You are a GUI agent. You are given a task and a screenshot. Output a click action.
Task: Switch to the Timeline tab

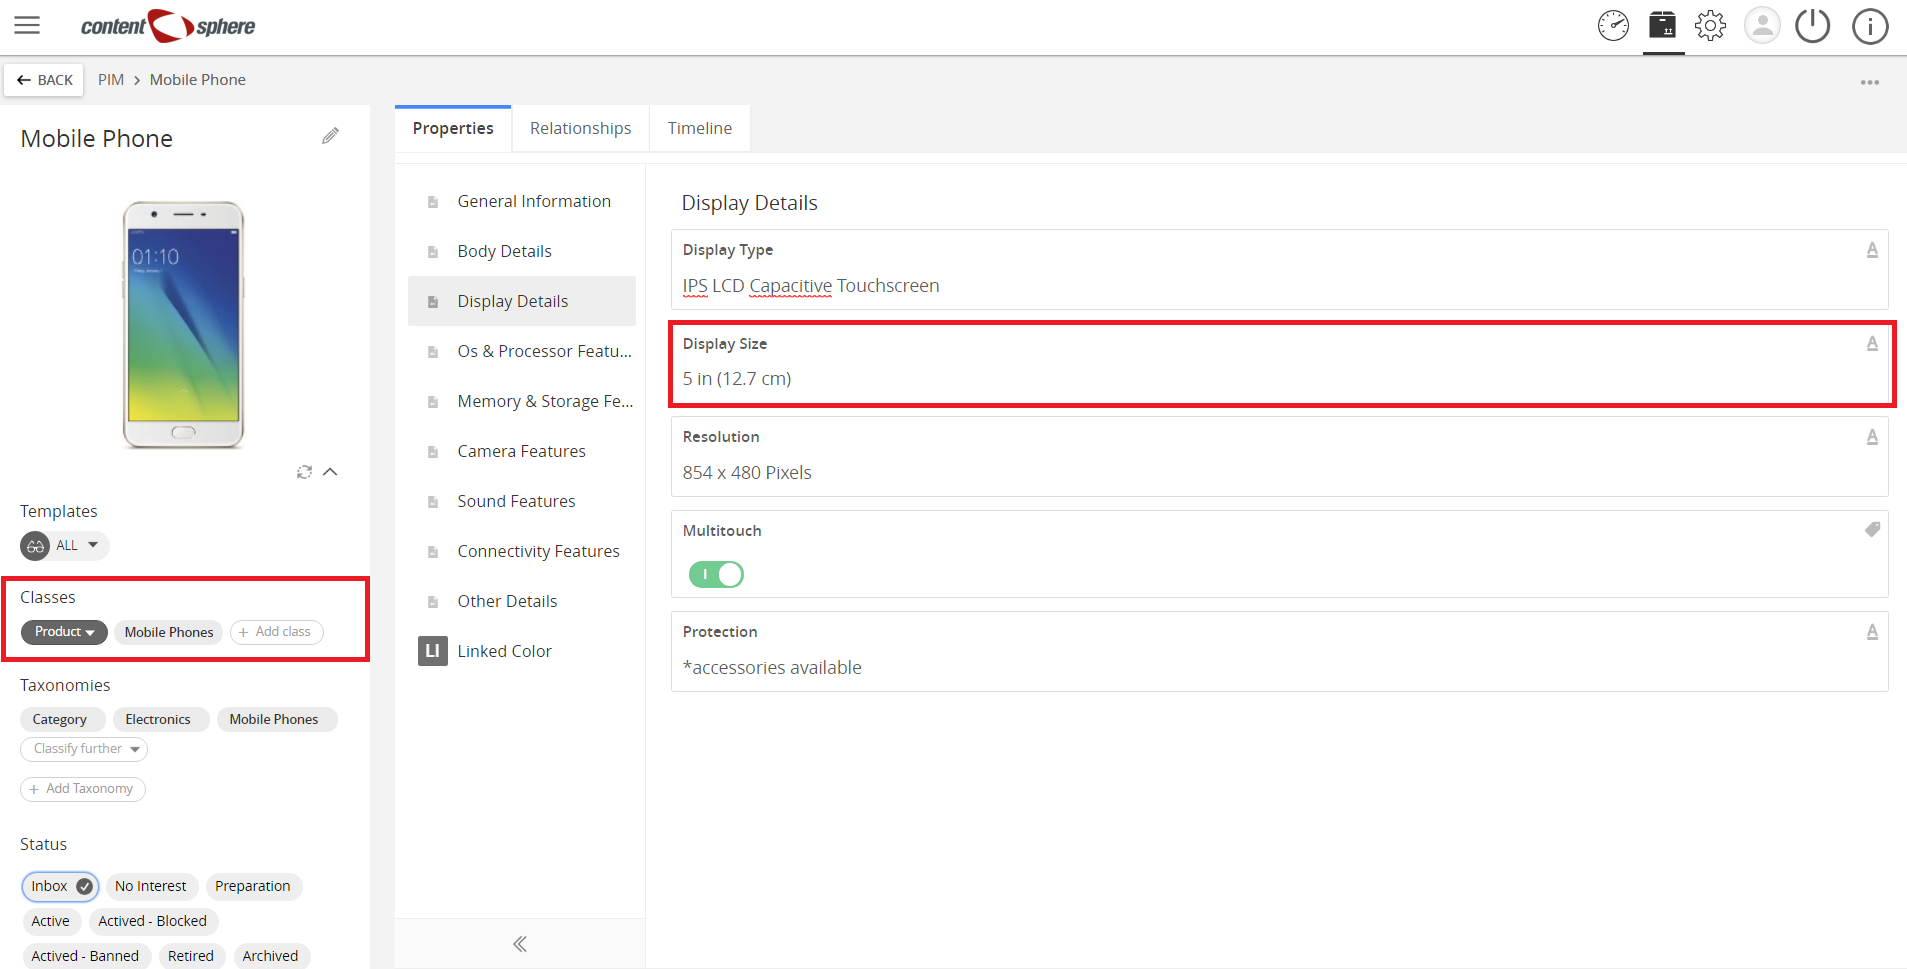(700, 128)
